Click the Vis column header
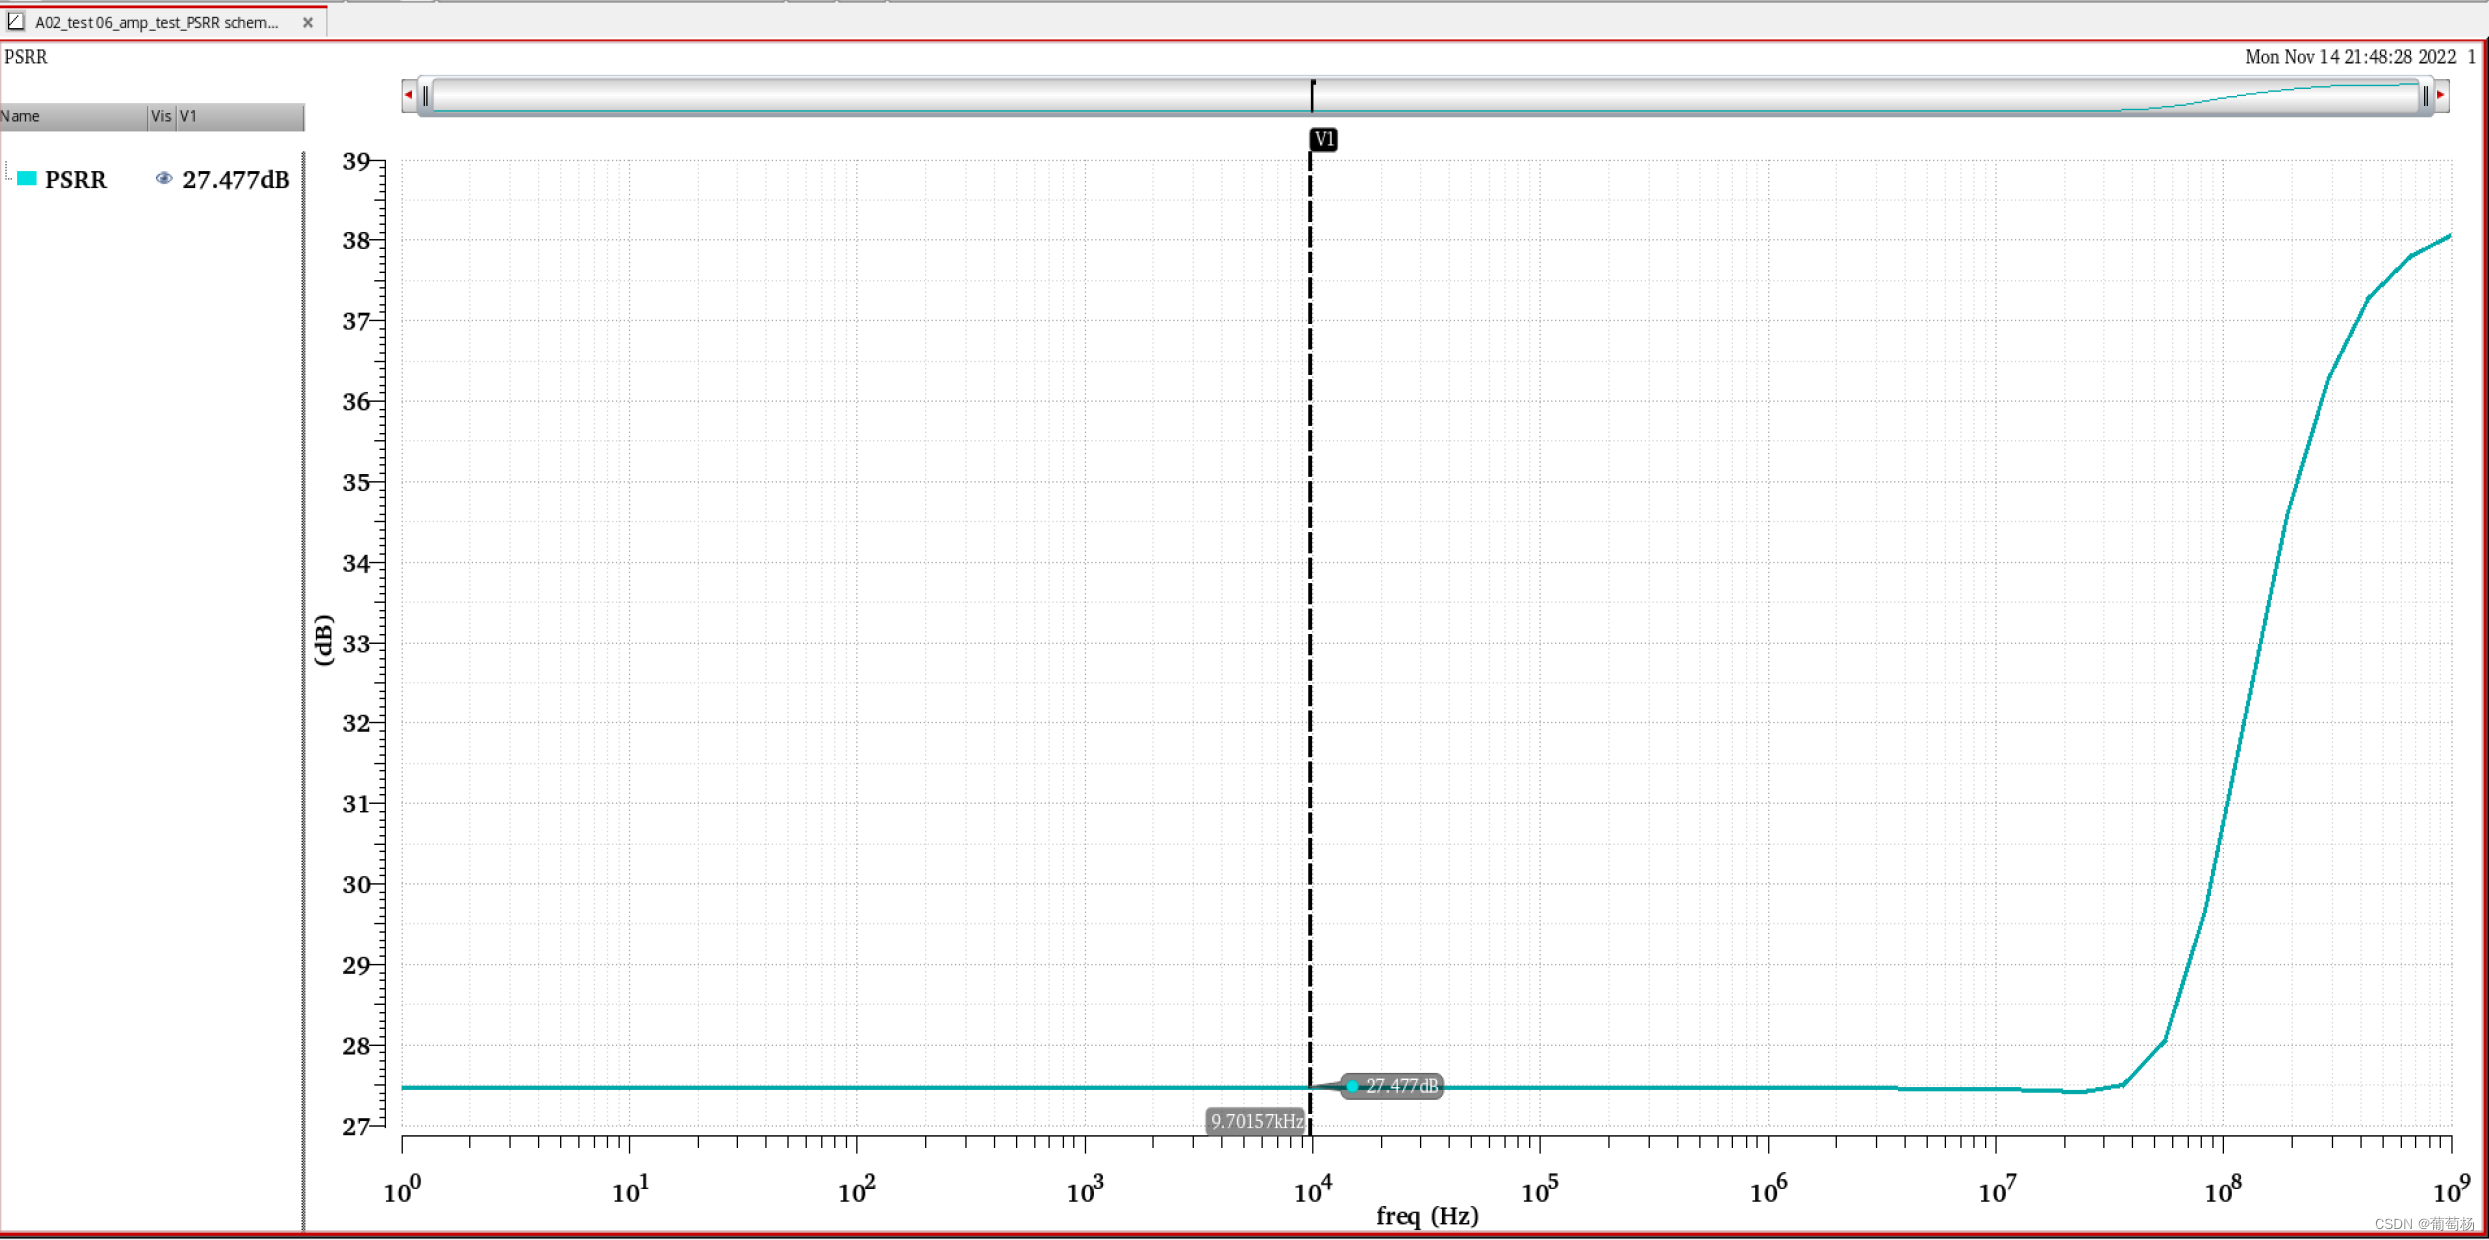Screen dimensions: 2489x1240 click(161, 116)
